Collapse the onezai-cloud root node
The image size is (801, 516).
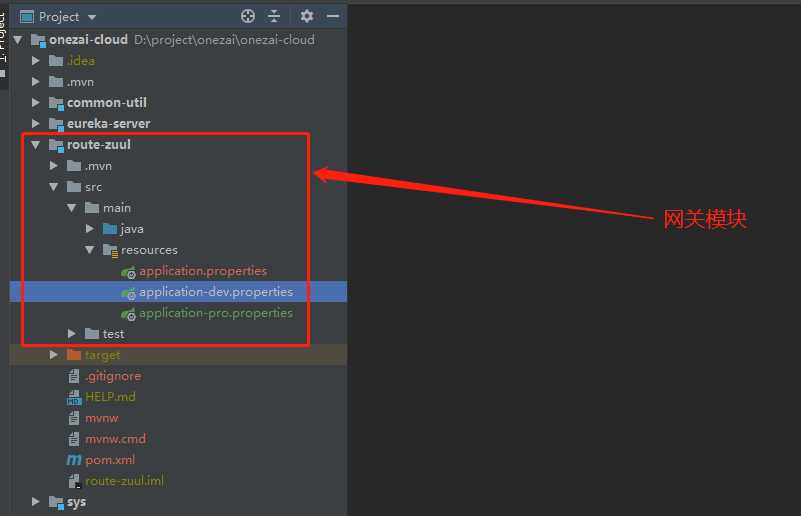coord(18,39)
